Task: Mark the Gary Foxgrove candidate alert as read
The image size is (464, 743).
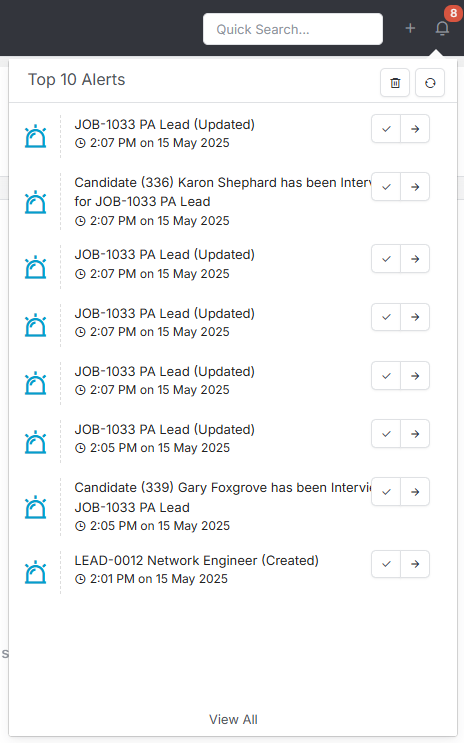Action: pos(386,492)
